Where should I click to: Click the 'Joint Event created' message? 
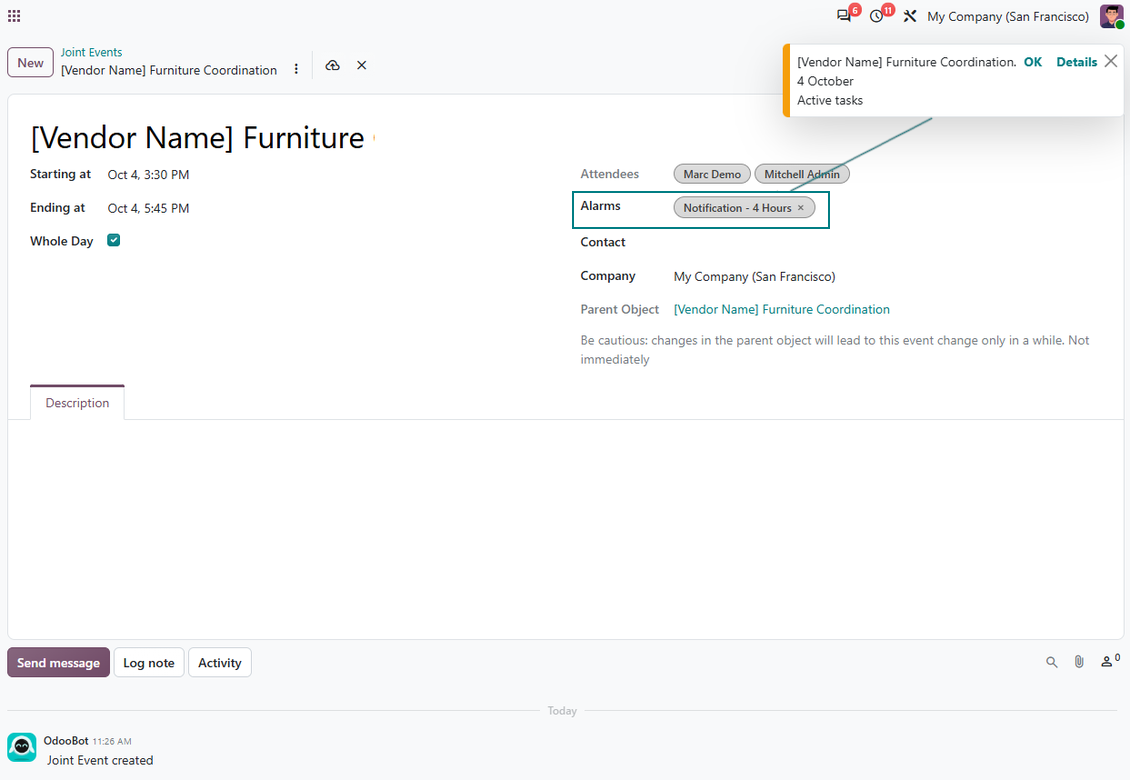point(100,761)
